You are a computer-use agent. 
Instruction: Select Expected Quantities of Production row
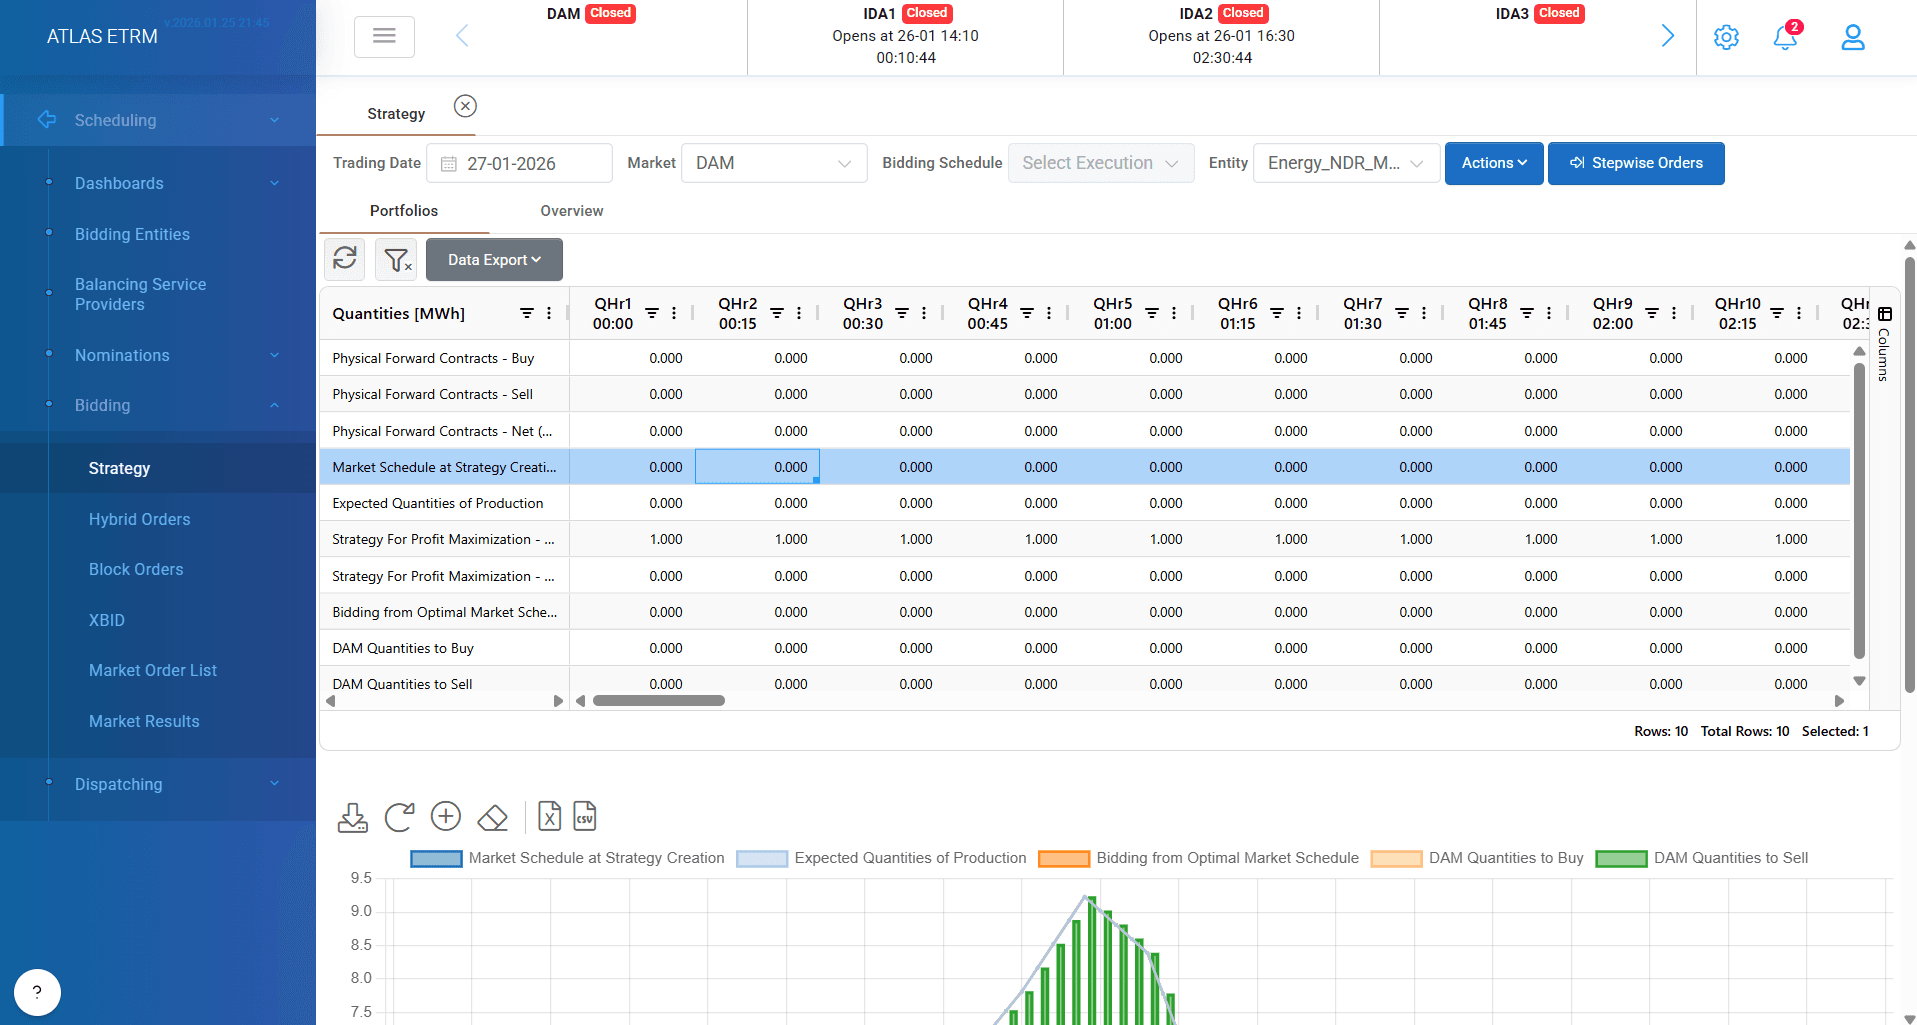tap(1085, 503)
